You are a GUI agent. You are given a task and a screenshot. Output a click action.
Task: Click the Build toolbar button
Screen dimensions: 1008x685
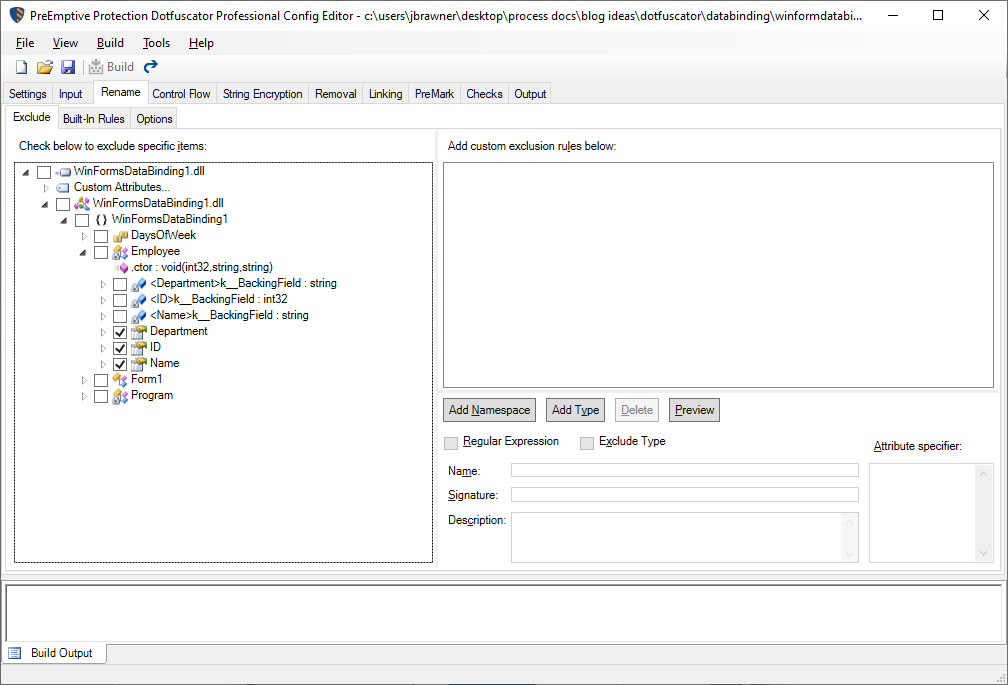pyautogui.click(x=111, y=67)
